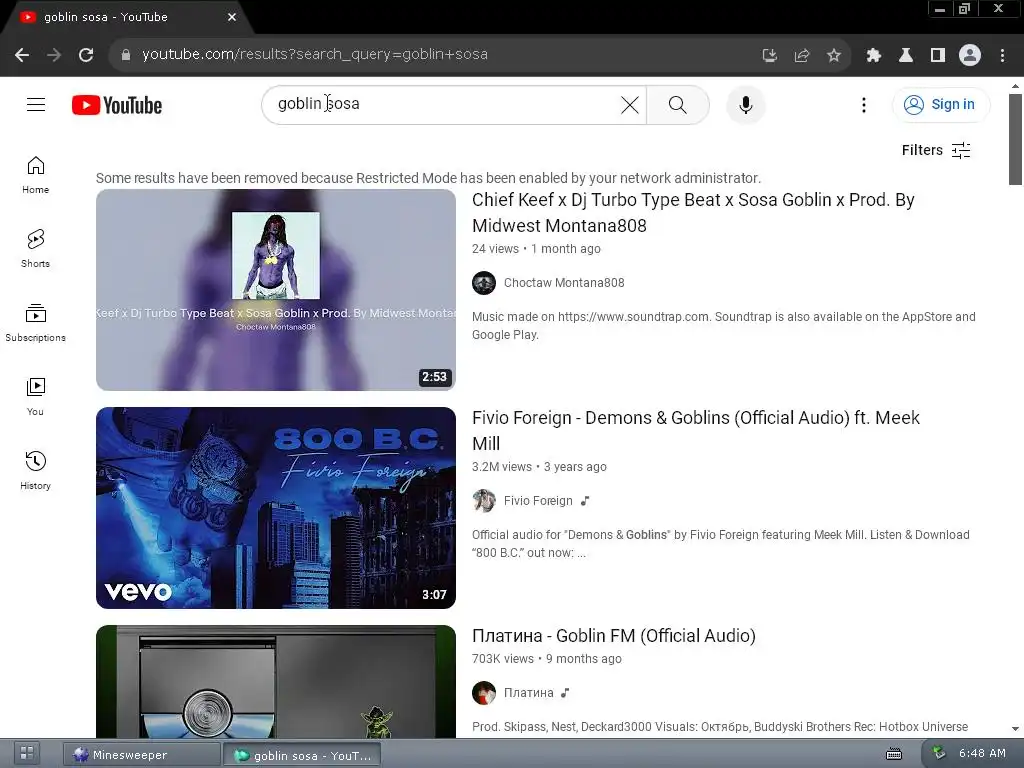Share this page via share icon
The width and height of the screenshot is (1024, 768).
[802, 55]
